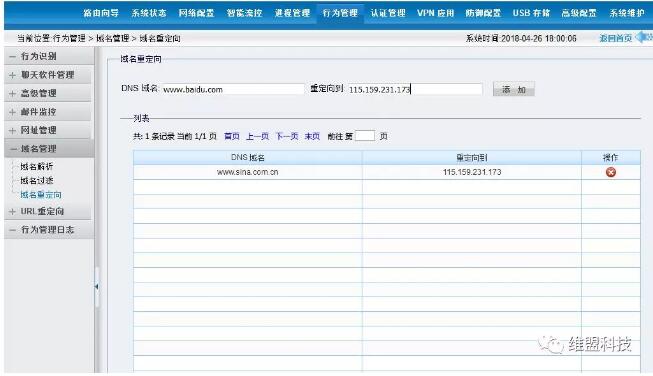
Task: Open the VPN应用 top menu
Action: [436, 13]
